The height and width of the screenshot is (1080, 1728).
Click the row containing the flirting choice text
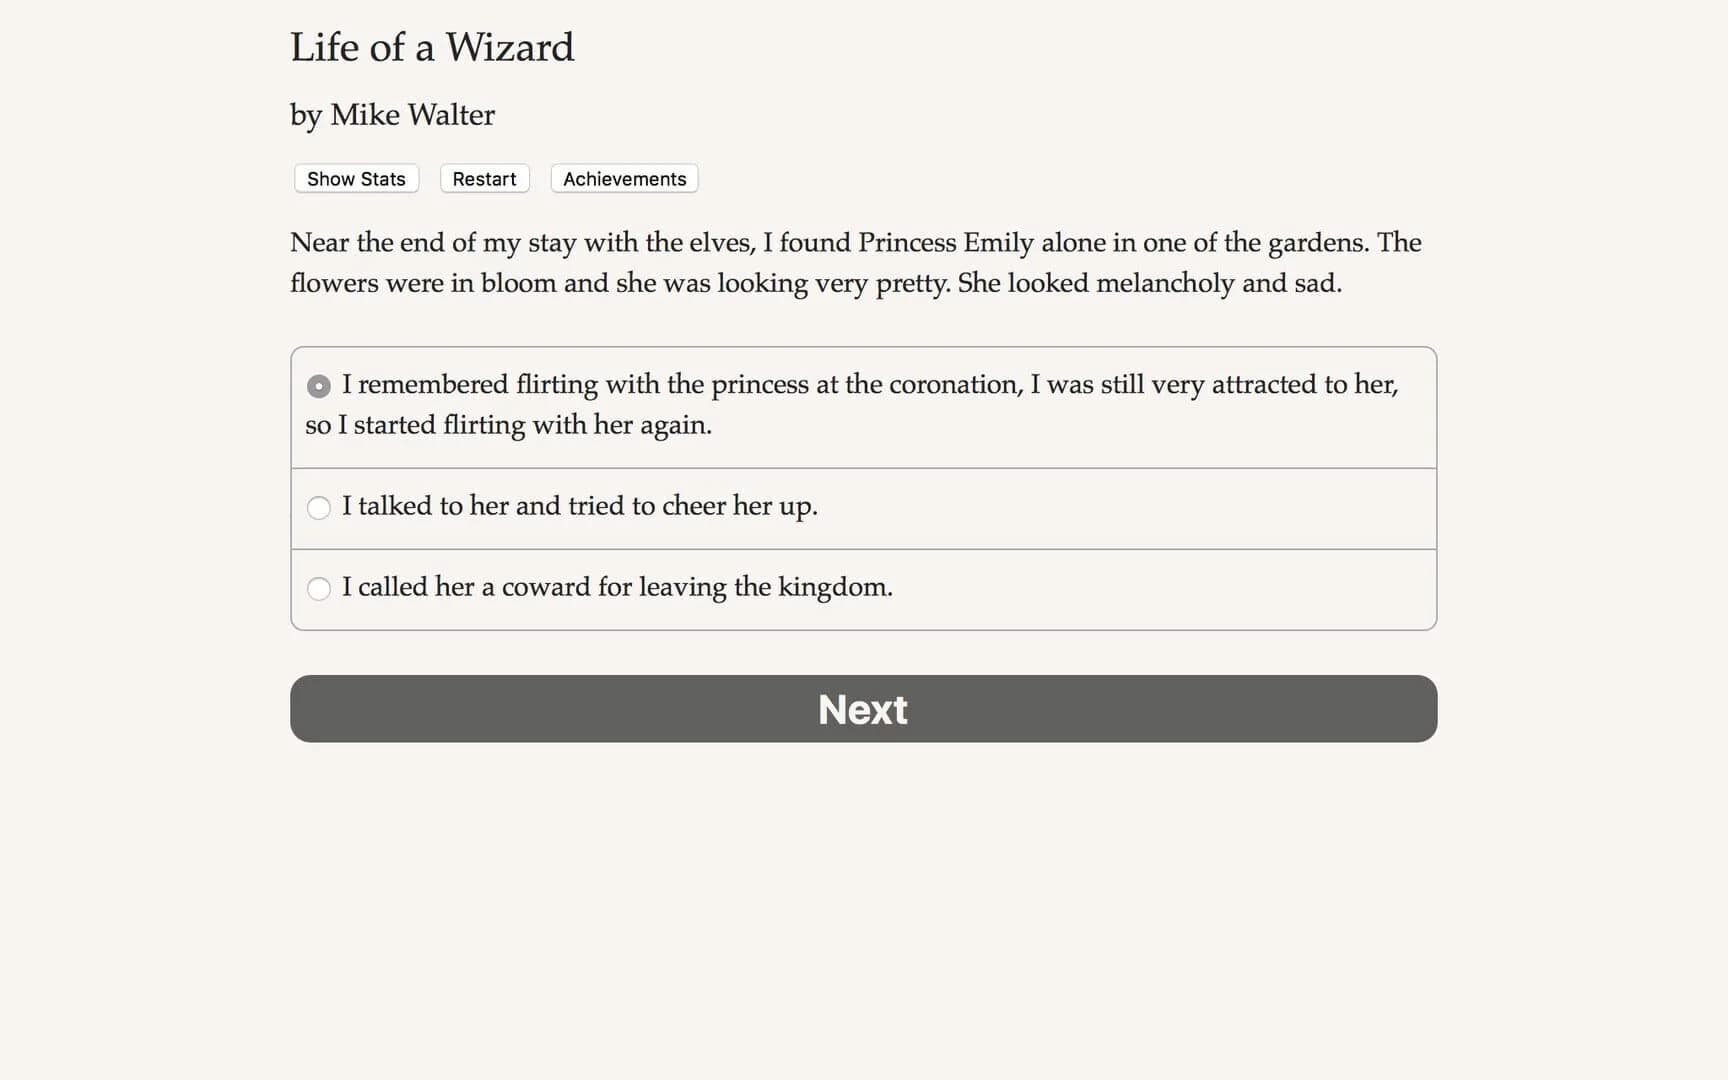[860, 405]
